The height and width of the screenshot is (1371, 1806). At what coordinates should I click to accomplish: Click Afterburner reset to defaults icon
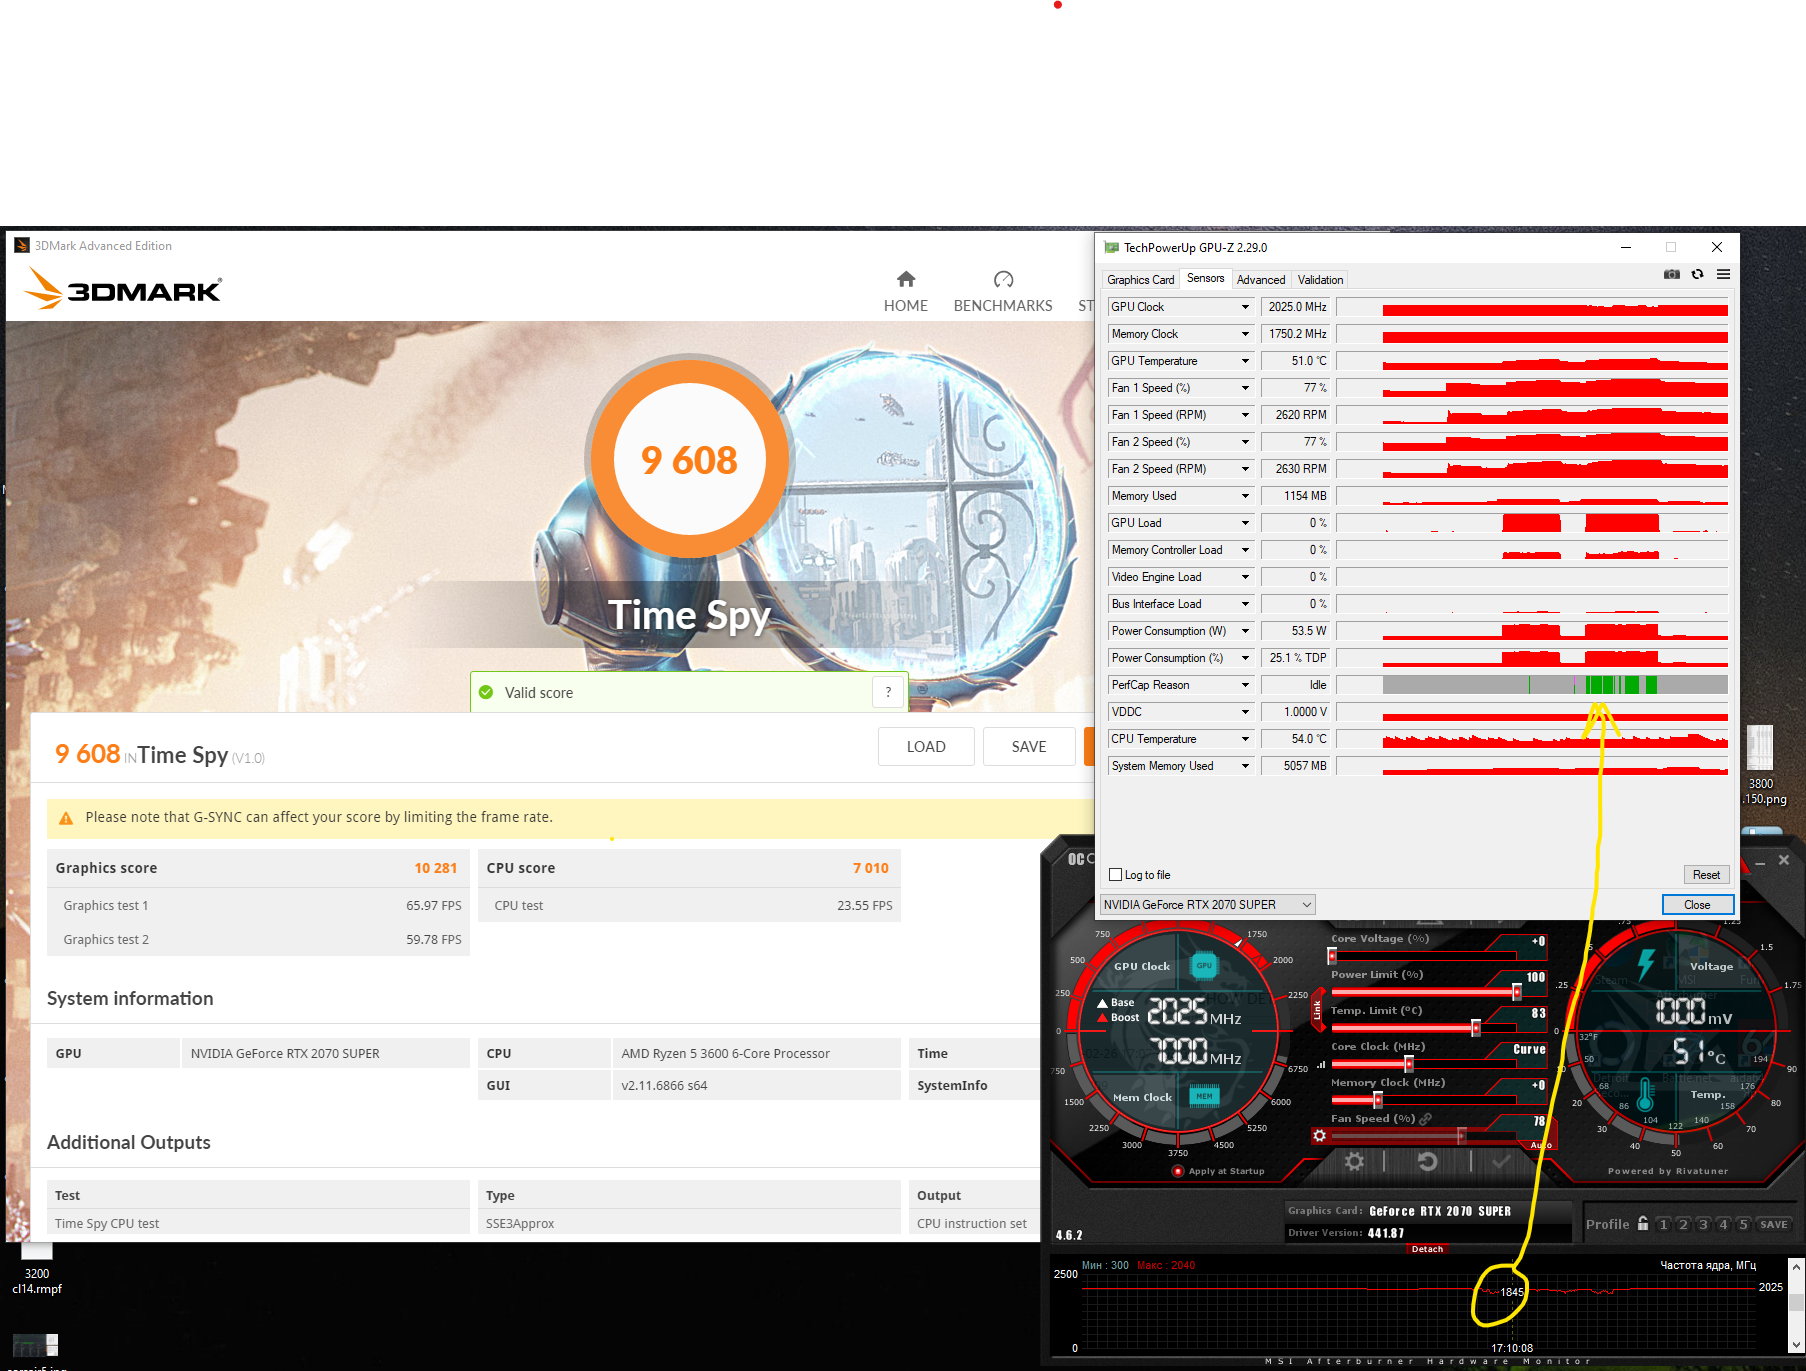pos(1427,1161)
